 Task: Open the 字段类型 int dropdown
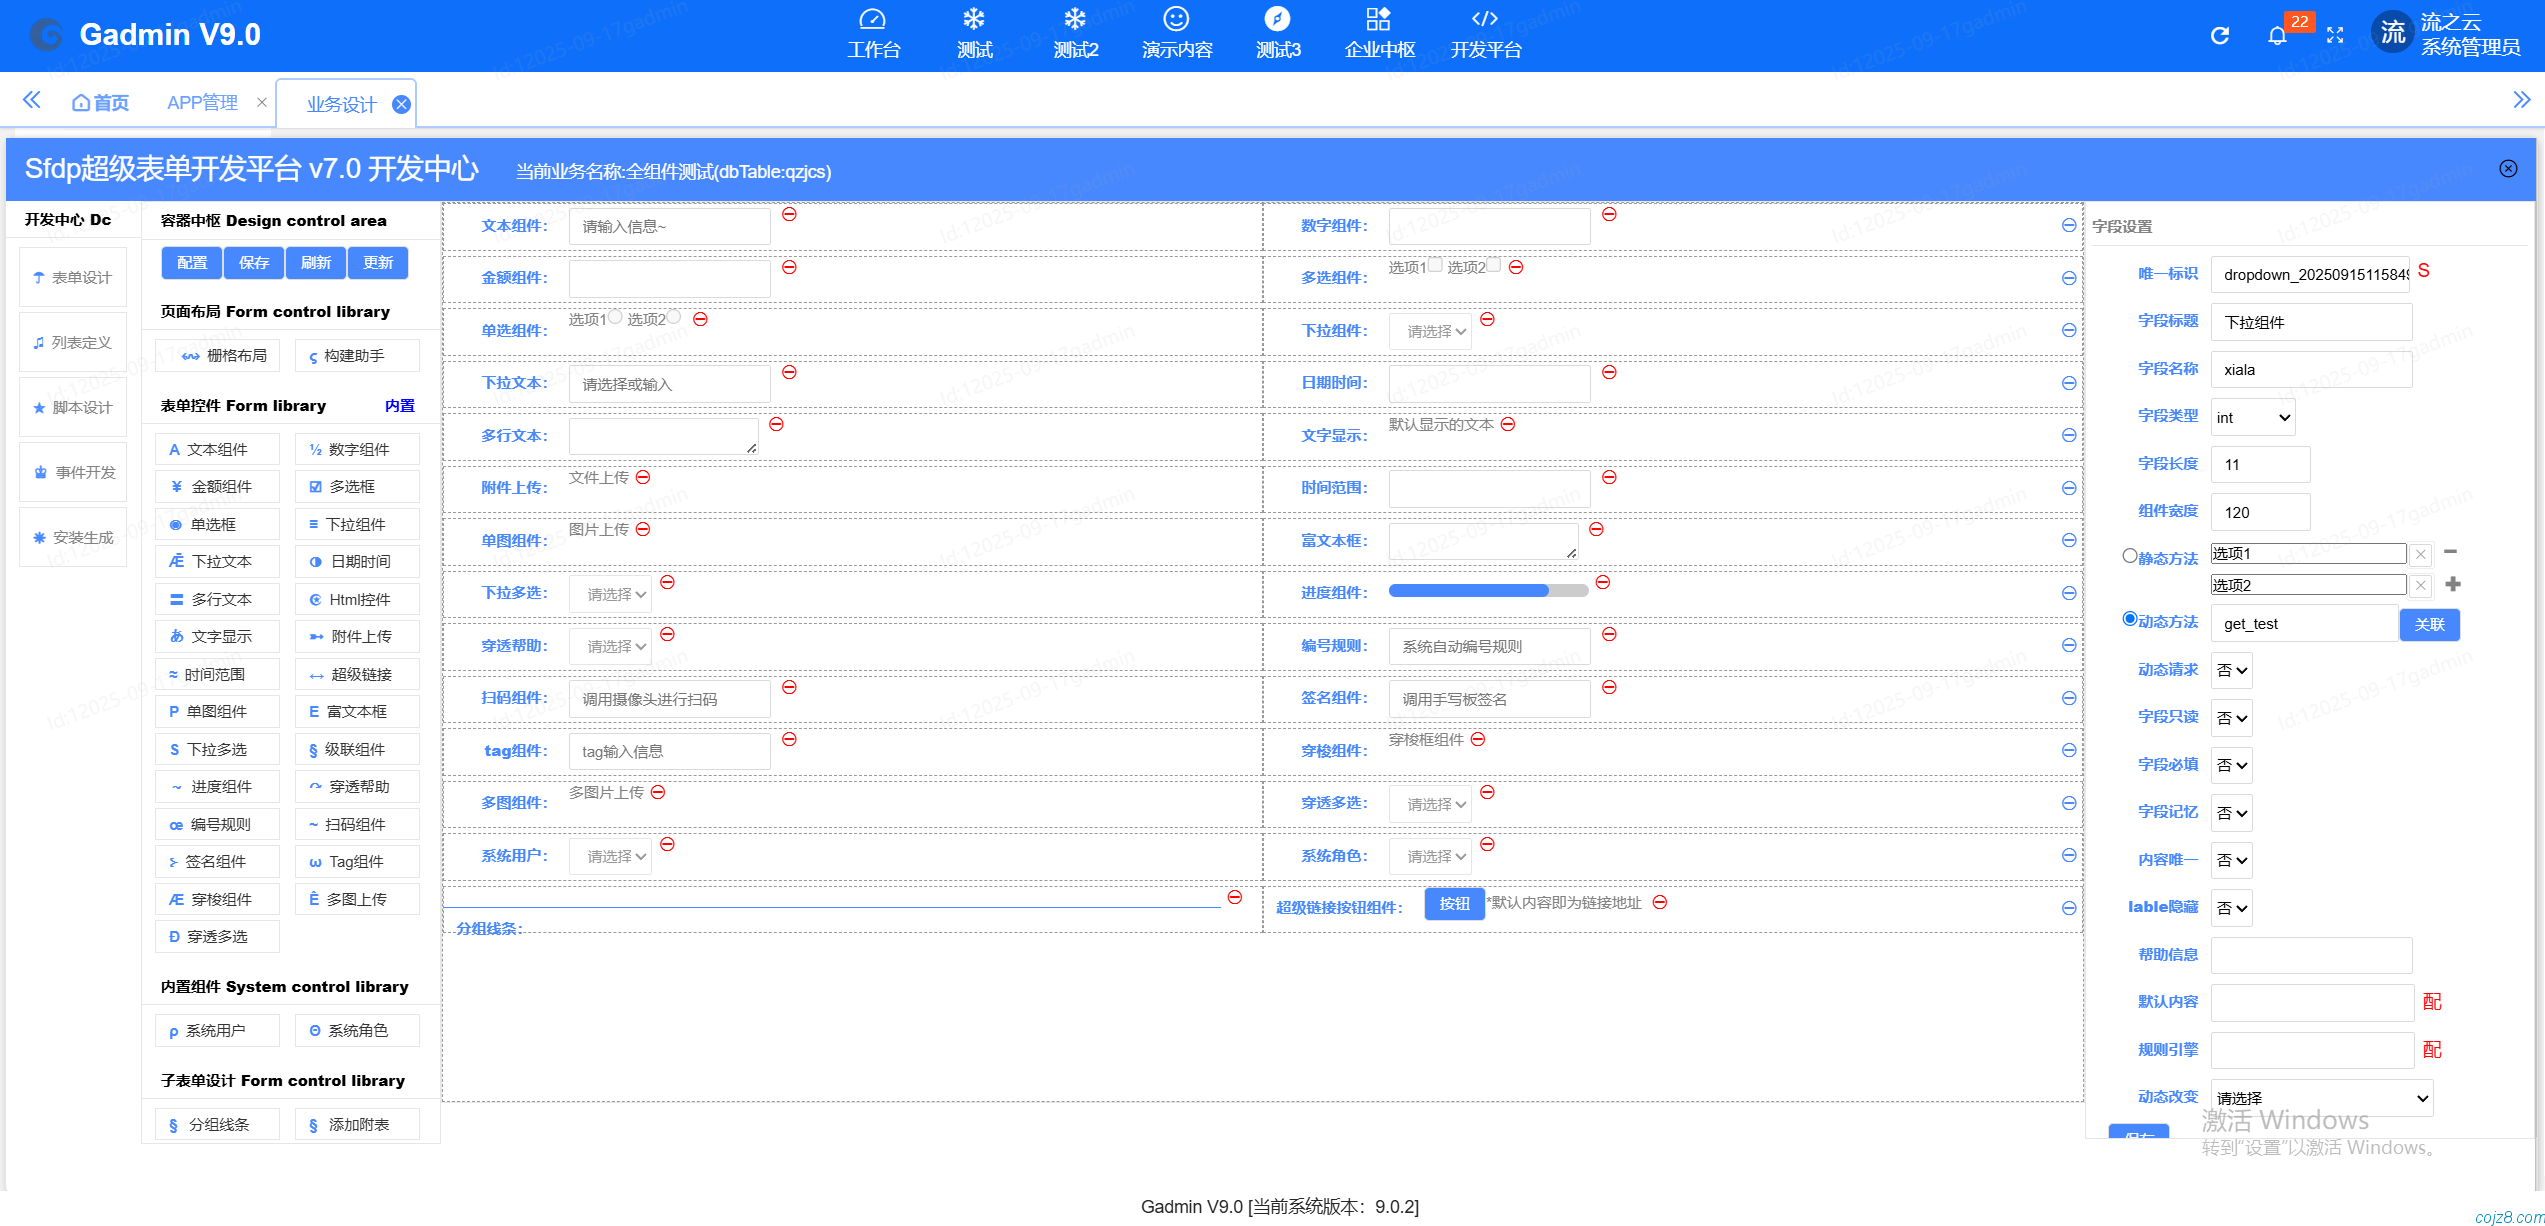point(2252,417)
